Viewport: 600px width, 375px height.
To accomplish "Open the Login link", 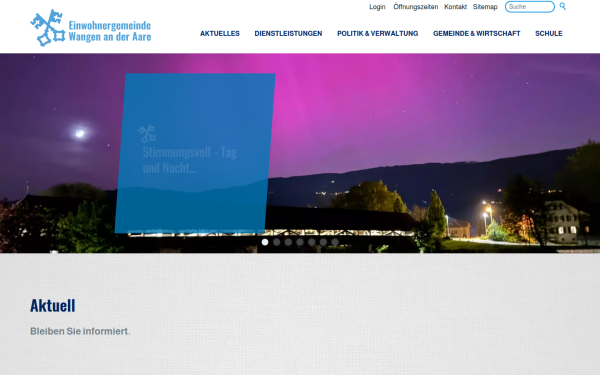I will click(377, 7).
